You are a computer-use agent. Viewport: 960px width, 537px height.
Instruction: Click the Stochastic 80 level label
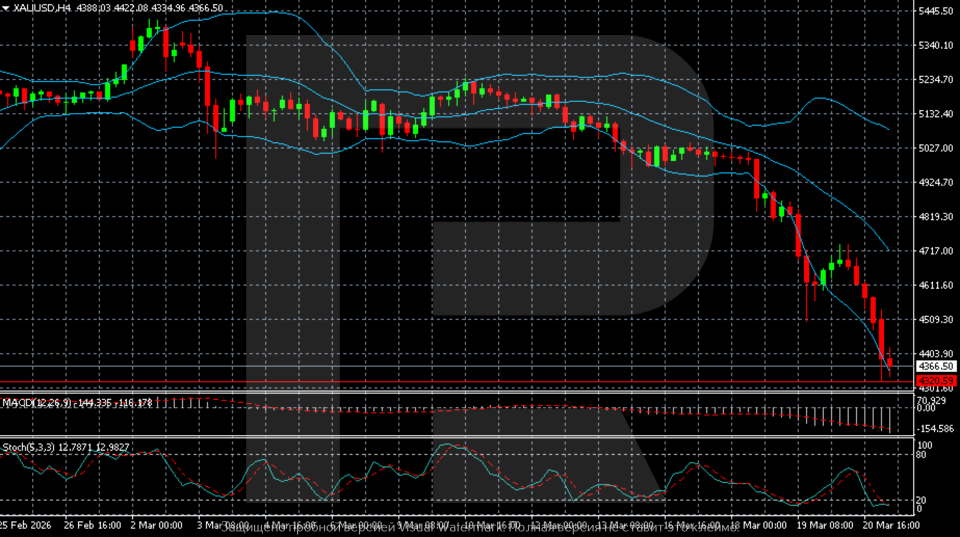pyautogui.click(x=924, y=454)
